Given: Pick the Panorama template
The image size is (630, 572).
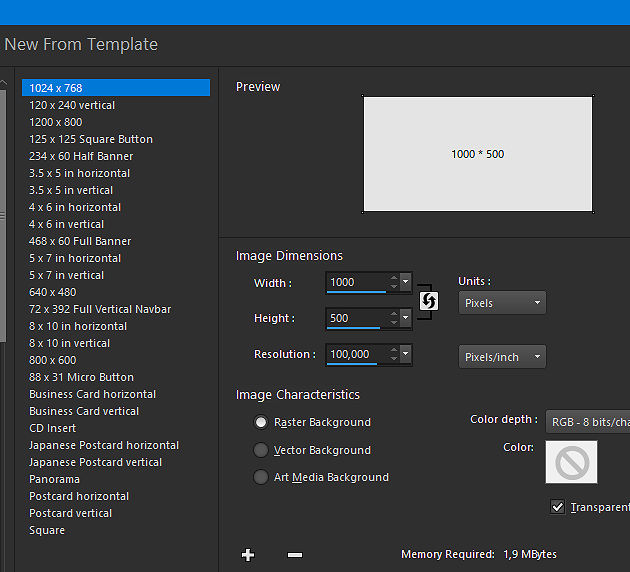Looking at the screenshot, I should coord(54,479).
